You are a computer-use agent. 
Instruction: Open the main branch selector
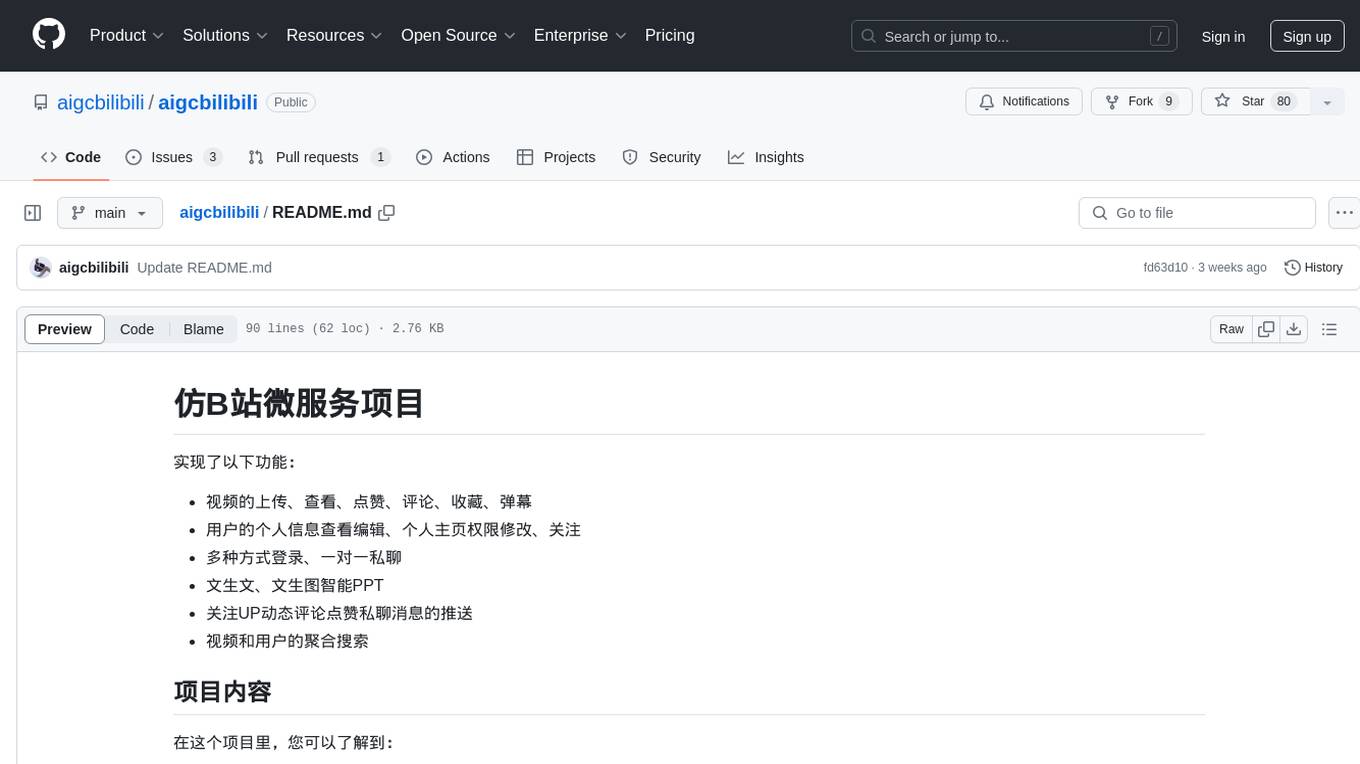(x=110, y=213)
